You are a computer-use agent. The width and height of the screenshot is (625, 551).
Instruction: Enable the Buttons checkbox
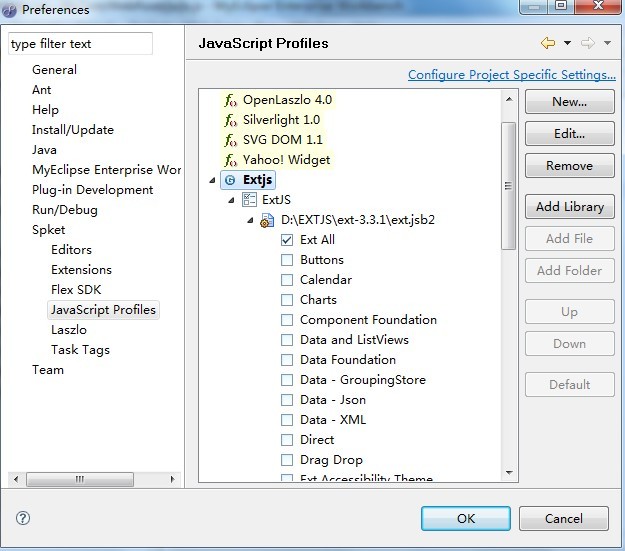[287, 260]
